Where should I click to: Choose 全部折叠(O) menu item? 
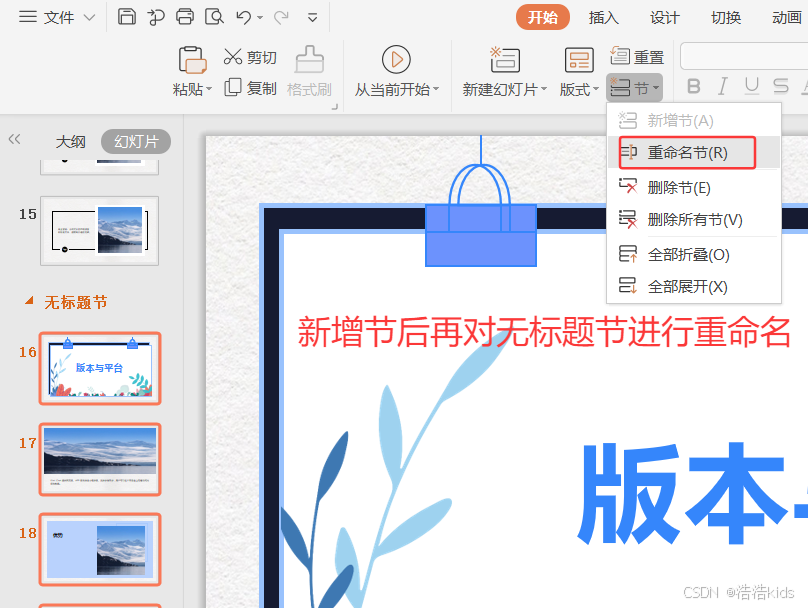pyautogui.click(x=694, y=255)
